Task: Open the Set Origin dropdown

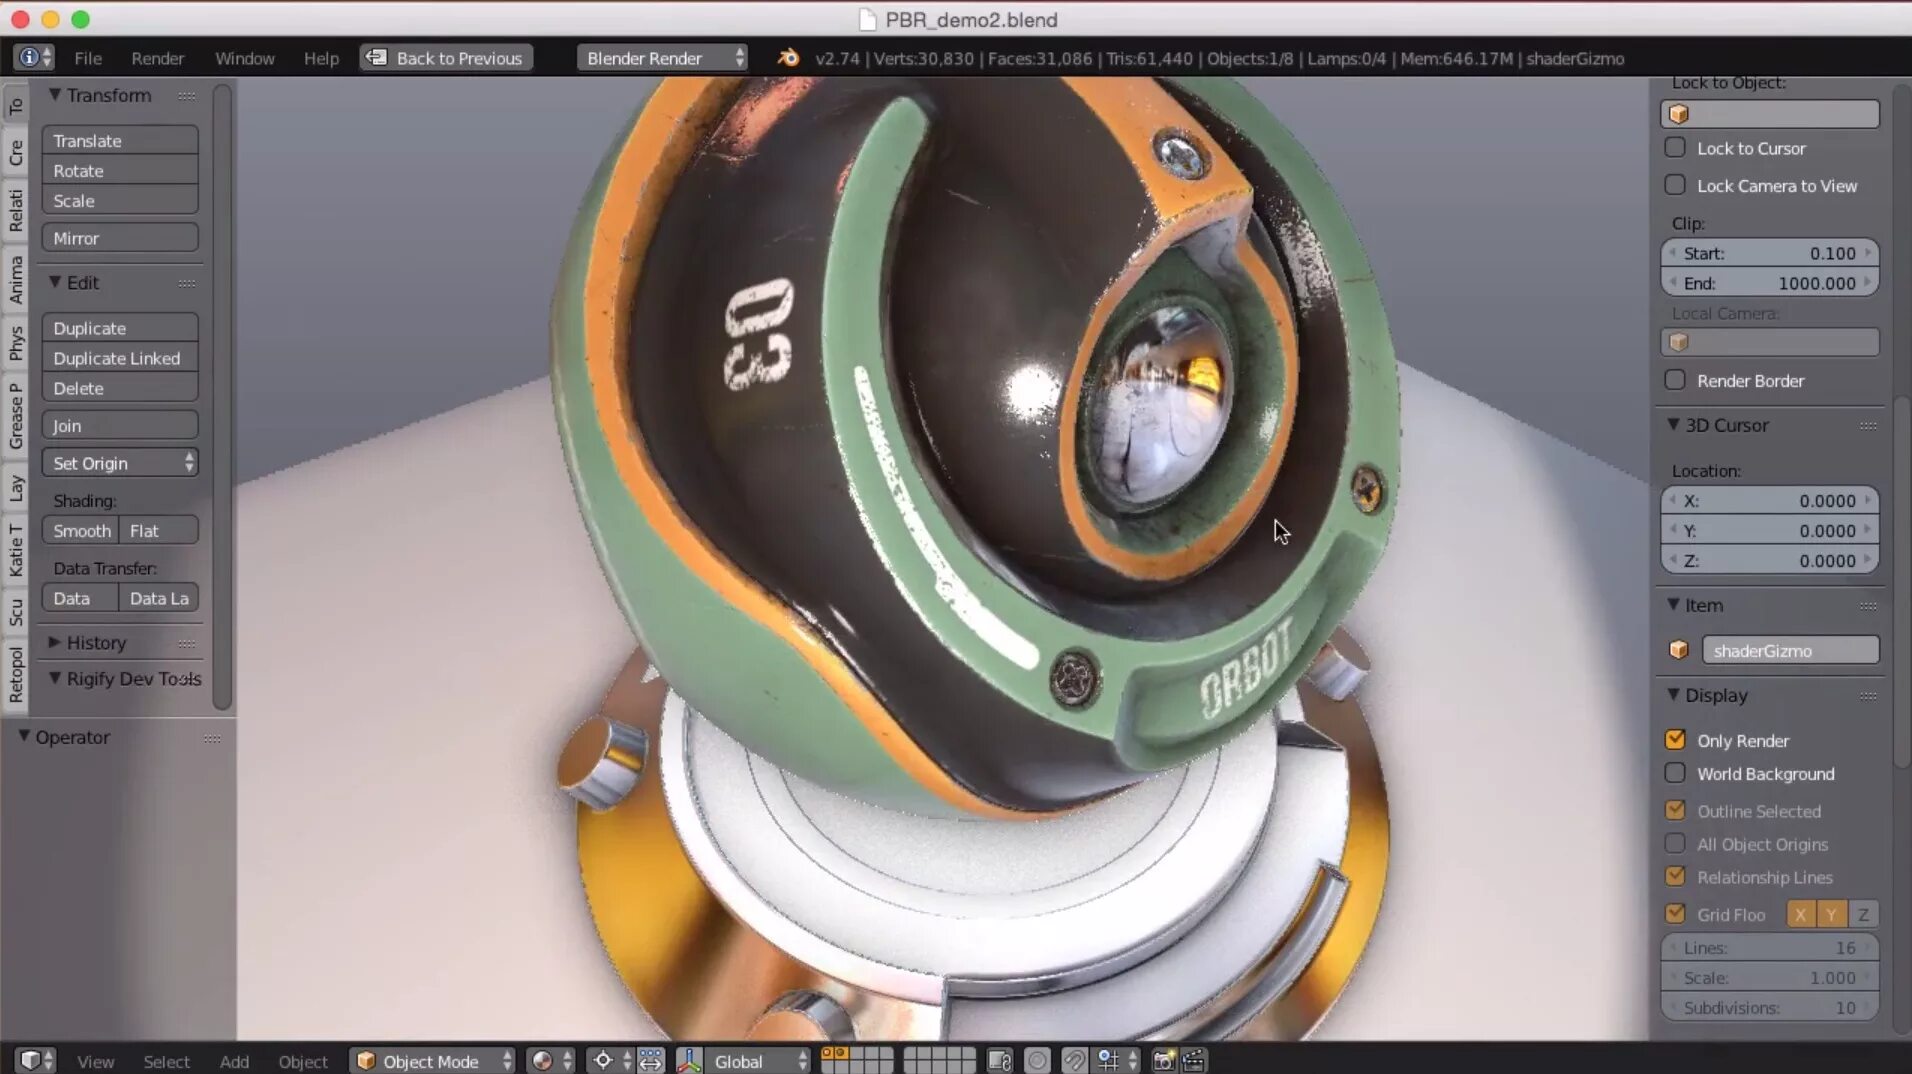Action: [x=120, y=463]
